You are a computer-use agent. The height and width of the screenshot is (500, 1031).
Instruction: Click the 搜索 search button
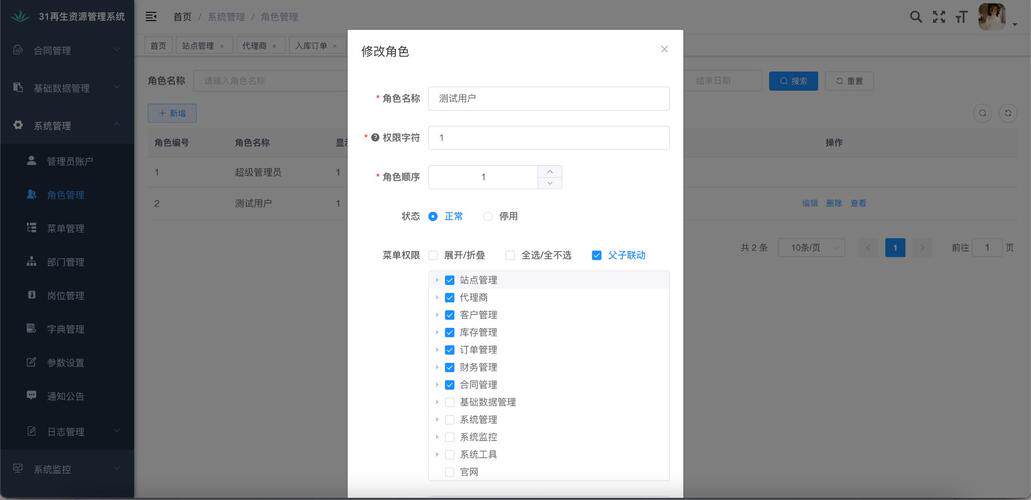pyautogui.click(x=794, y=81)
